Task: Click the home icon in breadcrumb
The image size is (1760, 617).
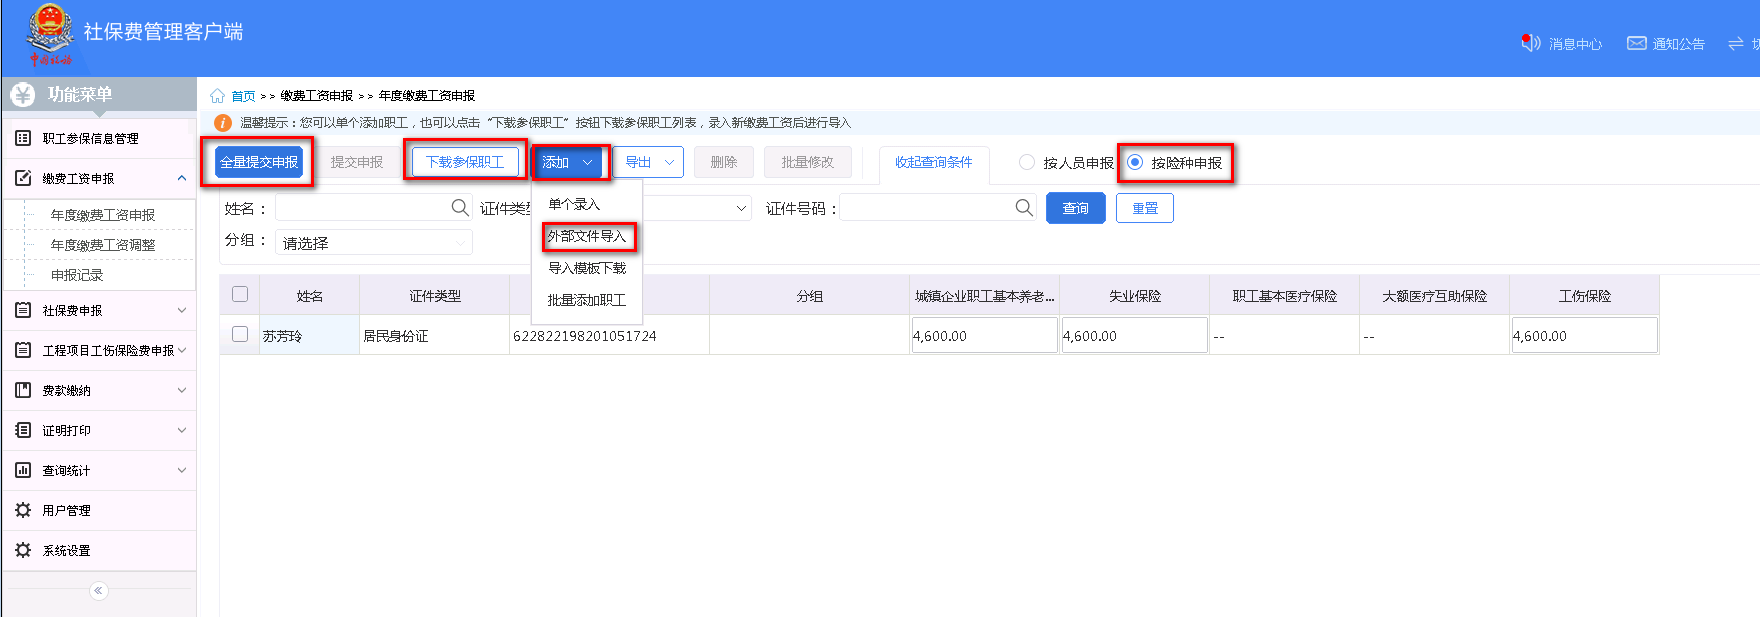Action: (x=217, y=96)
